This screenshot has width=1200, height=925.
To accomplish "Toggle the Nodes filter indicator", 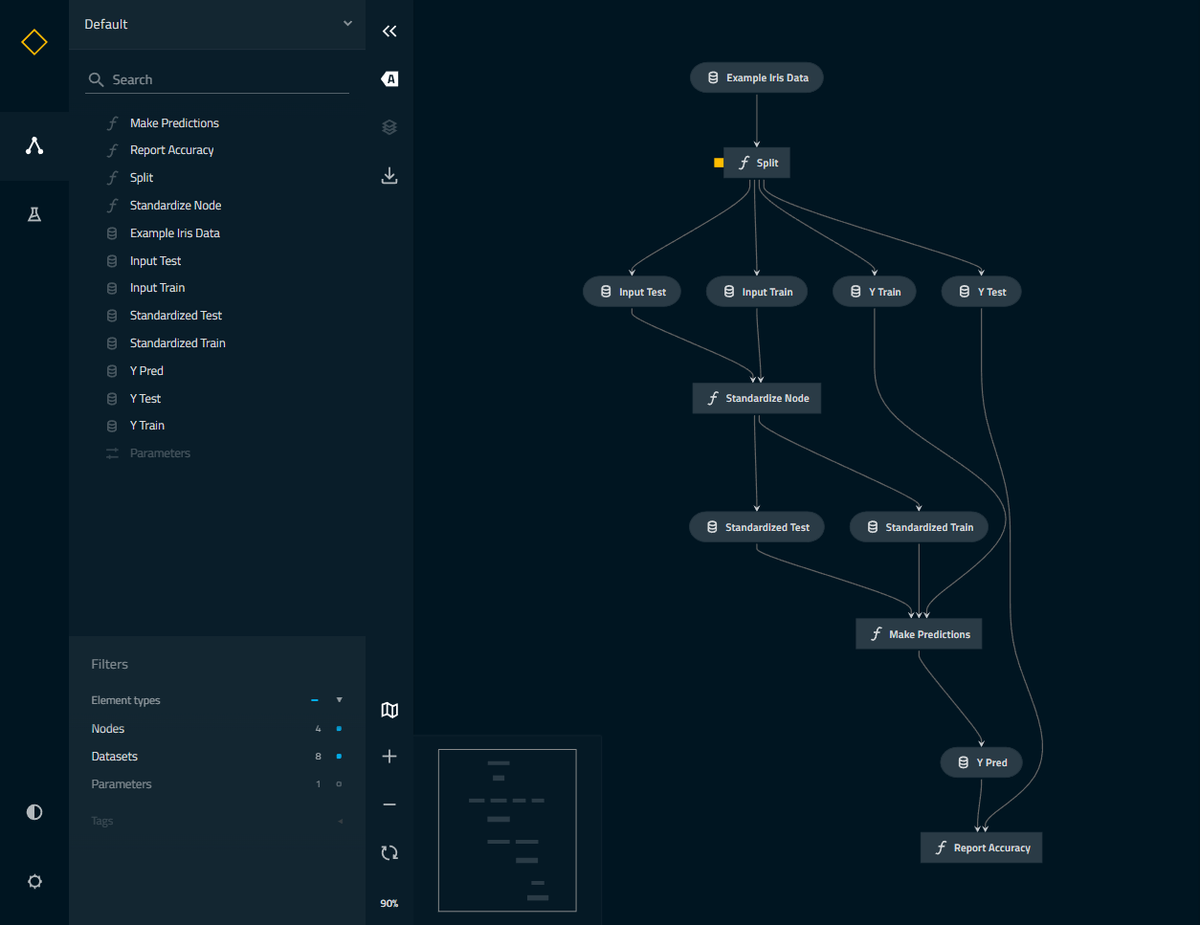I will click(x=339, y=729).
